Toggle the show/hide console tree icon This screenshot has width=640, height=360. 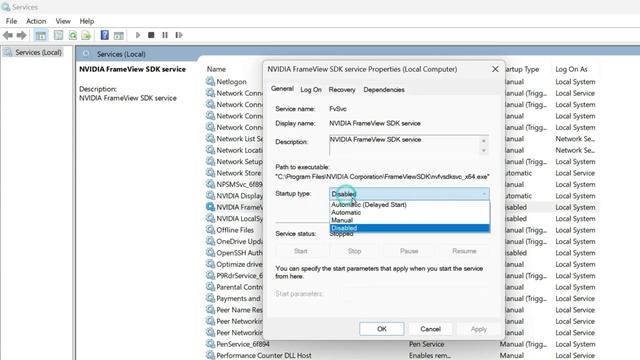tap(41, 36)
